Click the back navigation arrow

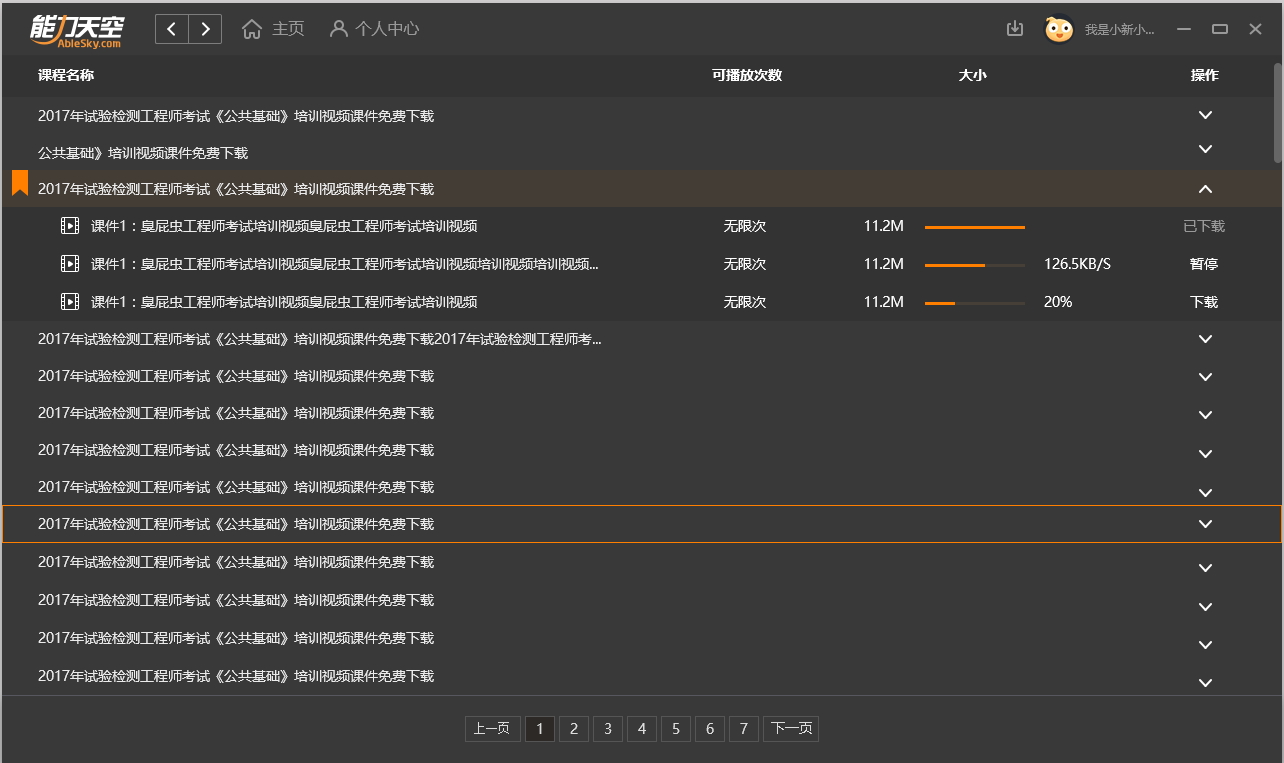click(172, 29)
